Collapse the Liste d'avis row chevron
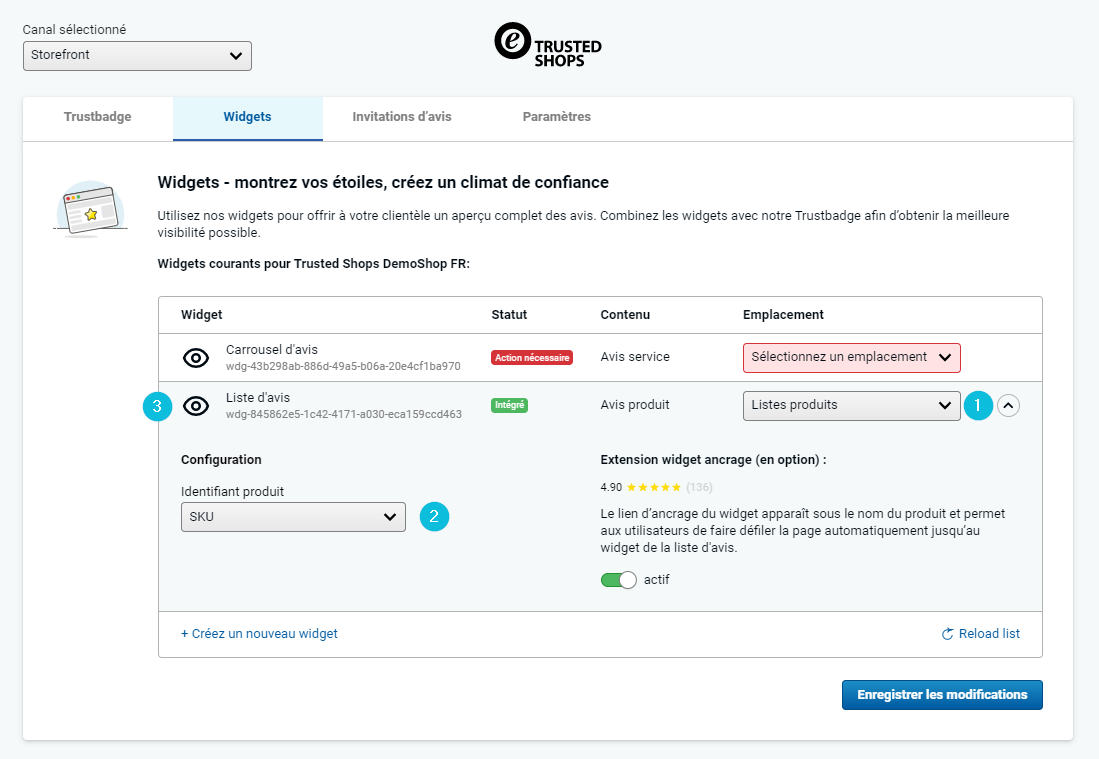 coord(1008,405)
